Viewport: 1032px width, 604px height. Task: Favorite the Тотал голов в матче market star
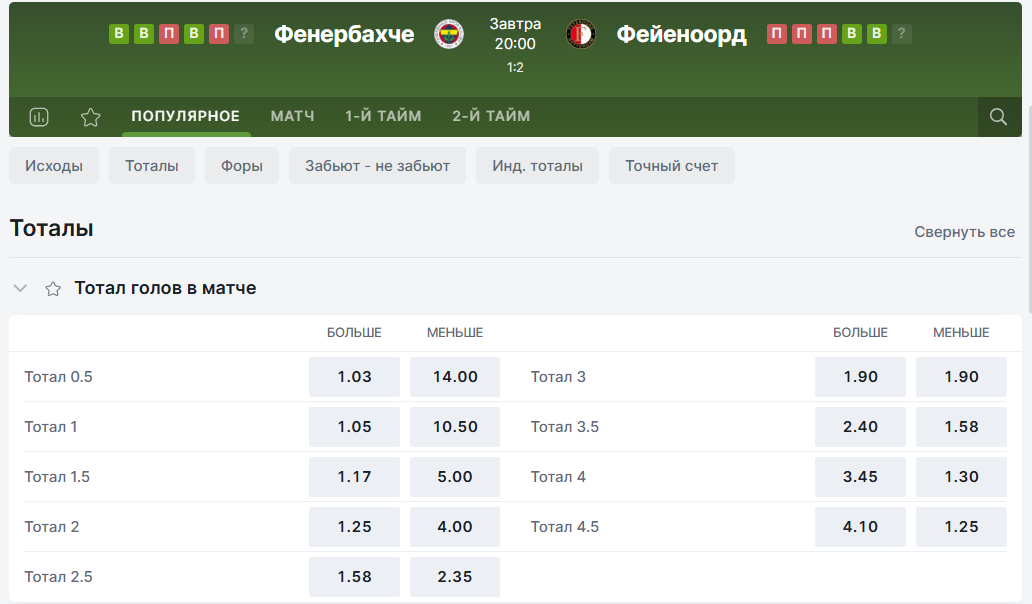coord(53,289)
